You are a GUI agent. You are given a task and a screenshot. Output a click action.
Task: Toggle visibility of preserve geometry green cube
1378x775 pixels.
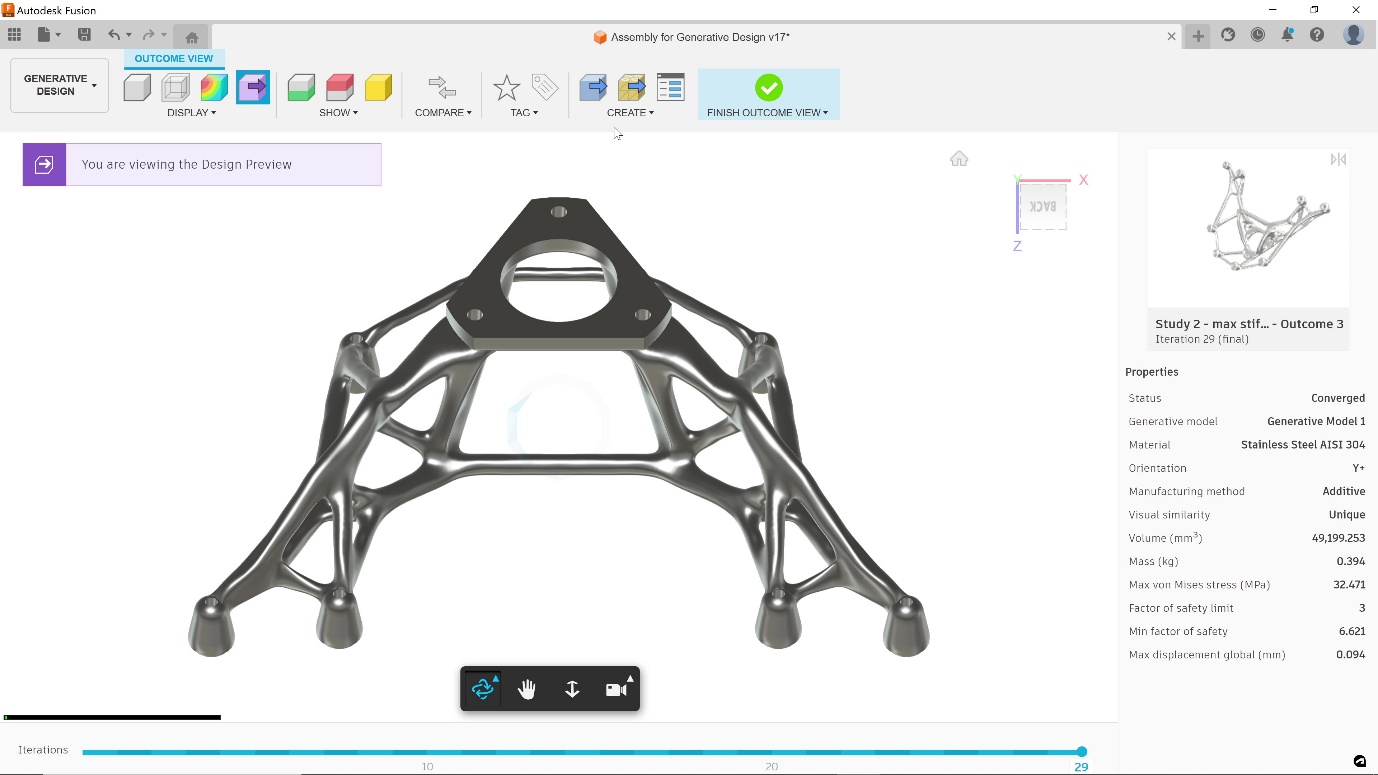[x=301, y=88]
